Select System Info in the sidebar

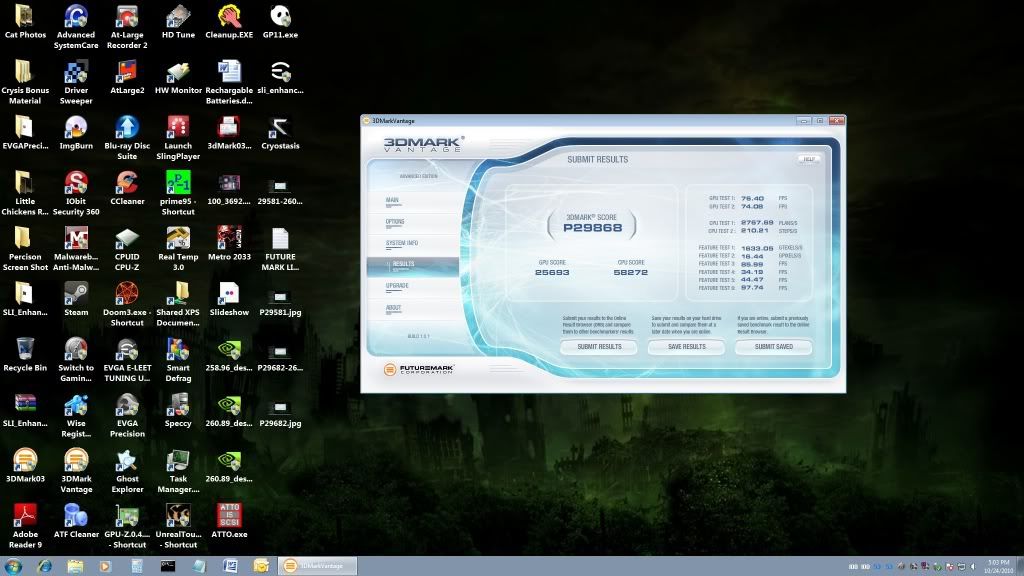point(401,243)
